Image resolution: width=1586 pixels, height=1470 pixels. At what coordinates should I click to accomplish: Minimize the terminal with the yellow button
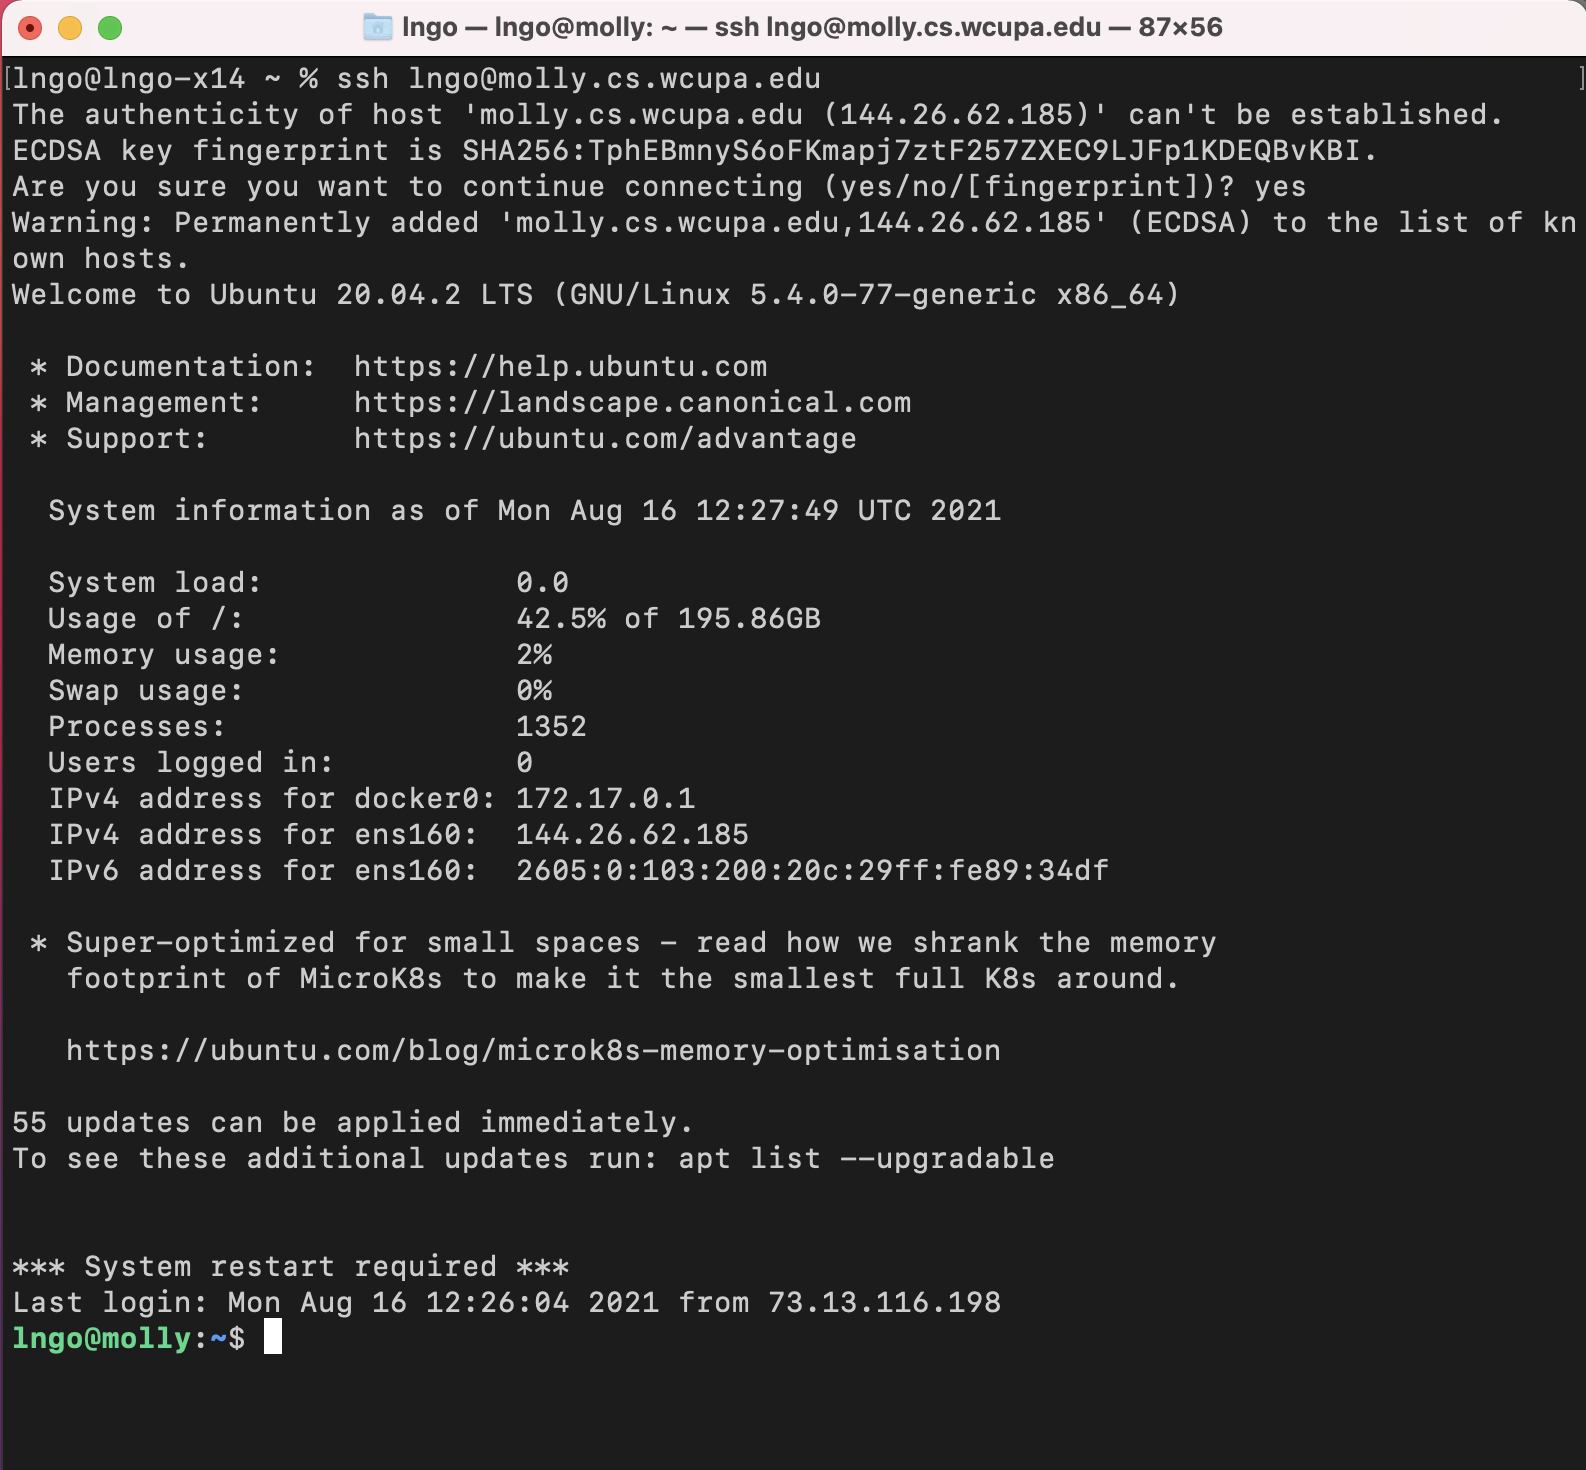coord(70,28)
